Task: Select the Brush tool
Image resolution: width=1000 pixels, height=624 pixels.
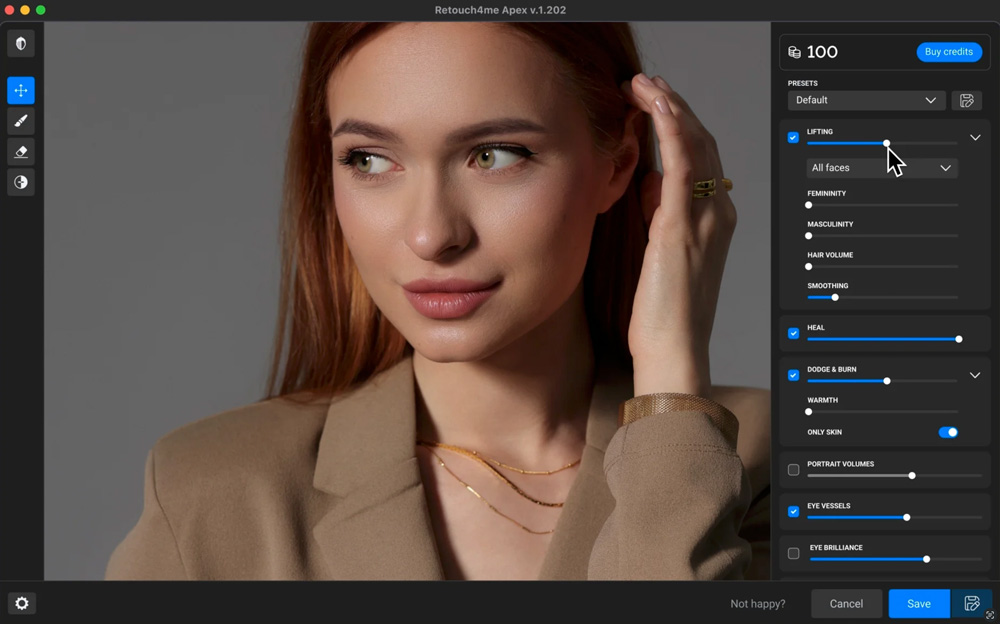Action: click(21, 121)
